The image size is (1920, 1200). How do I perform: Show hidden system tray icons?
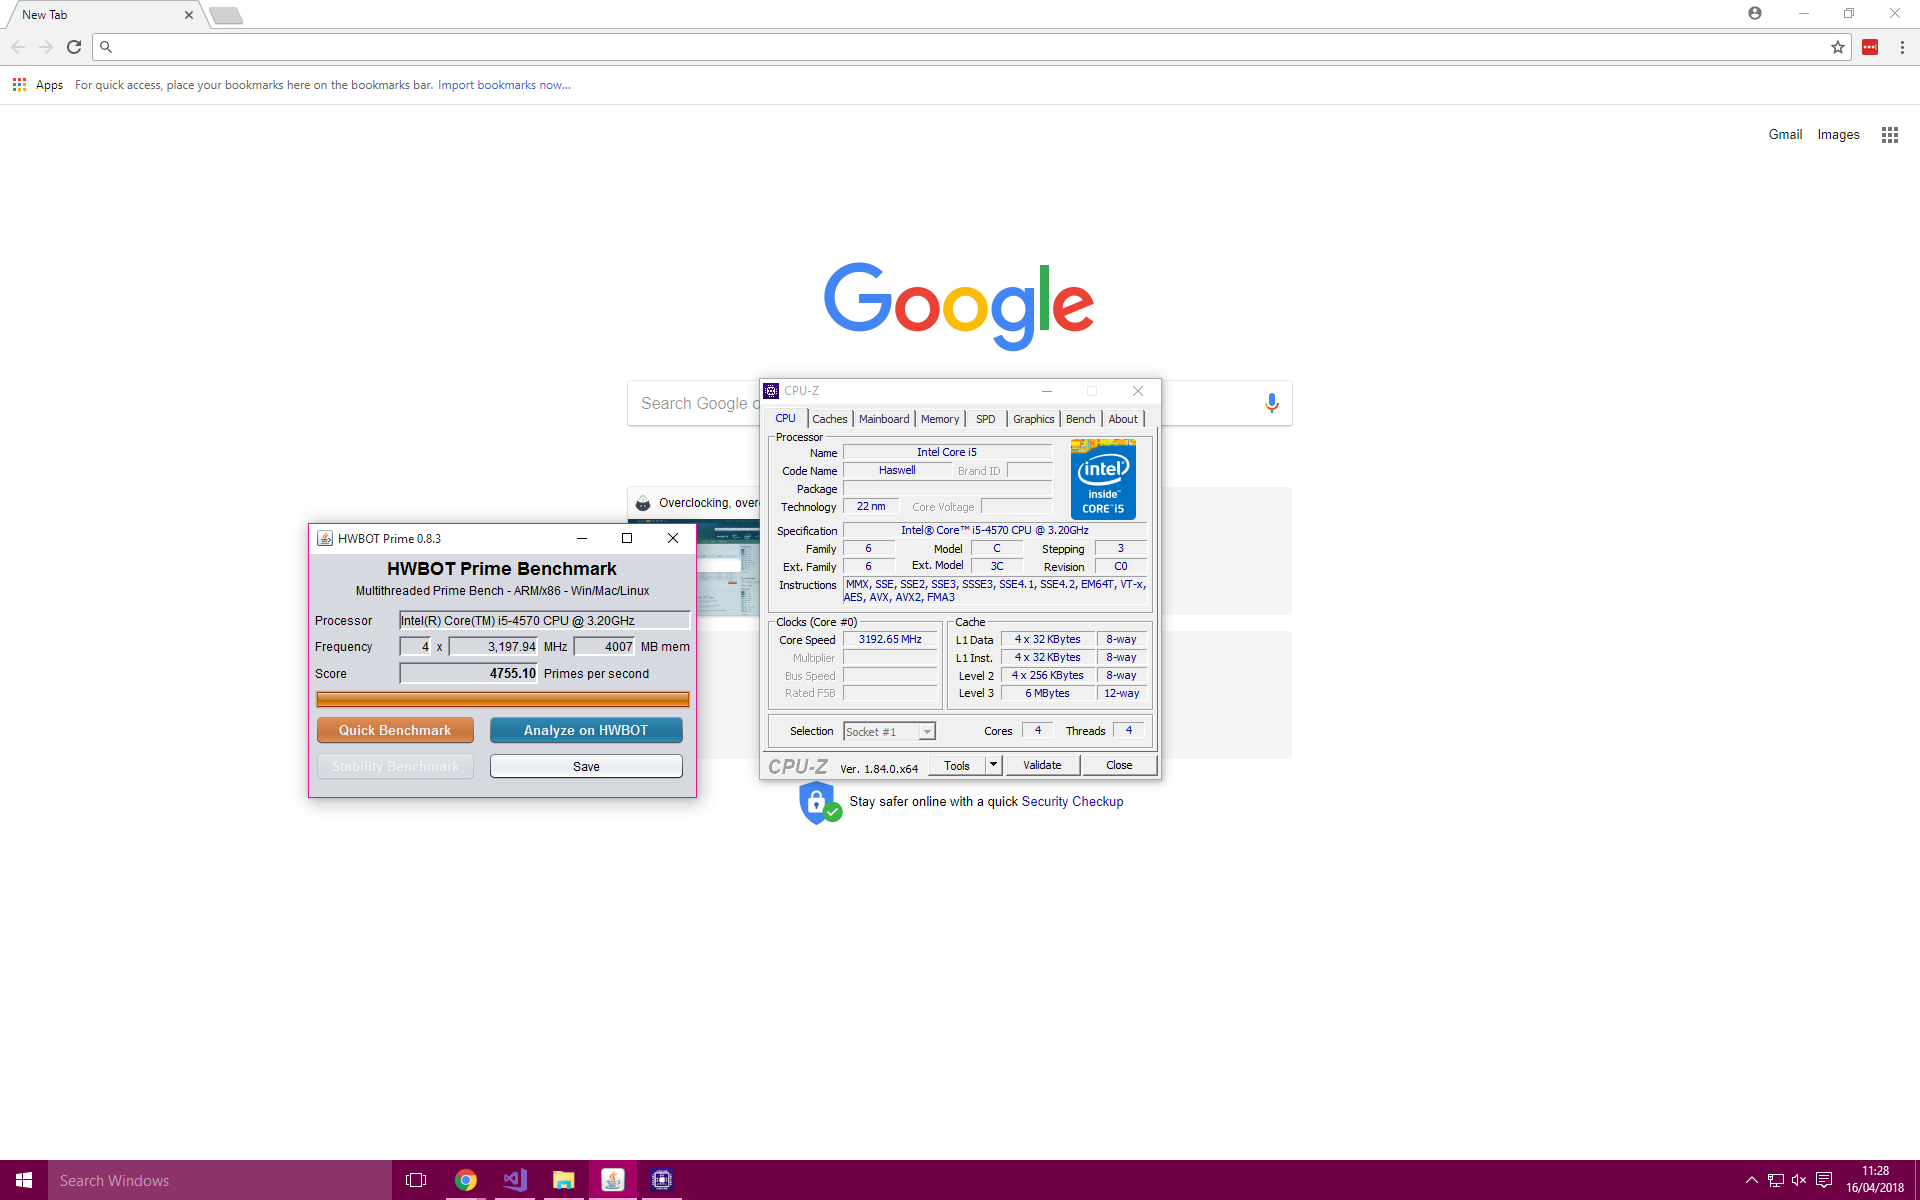tap(1752, 1180)
